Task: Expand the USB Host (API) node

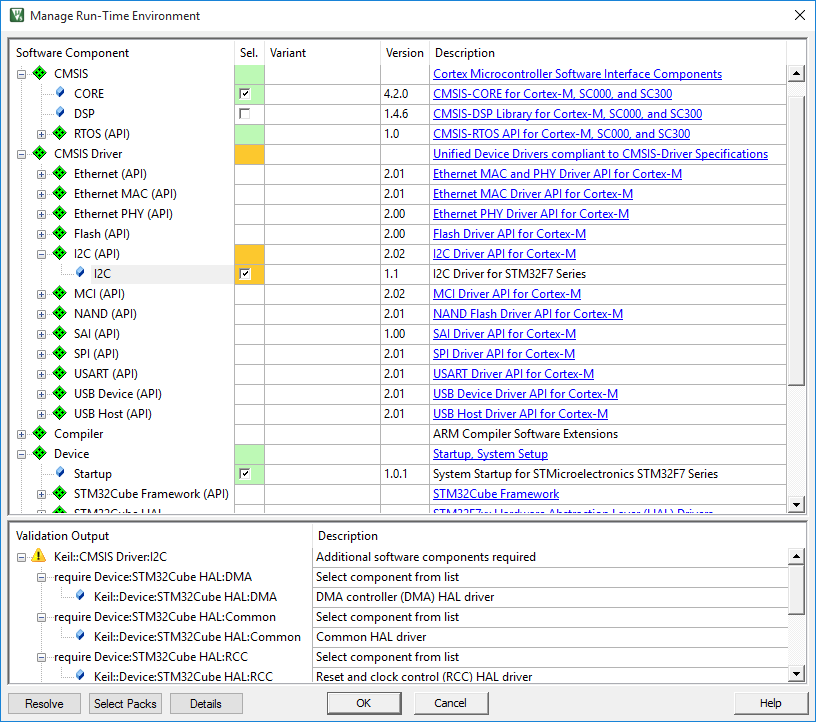Action: (41, 414)
